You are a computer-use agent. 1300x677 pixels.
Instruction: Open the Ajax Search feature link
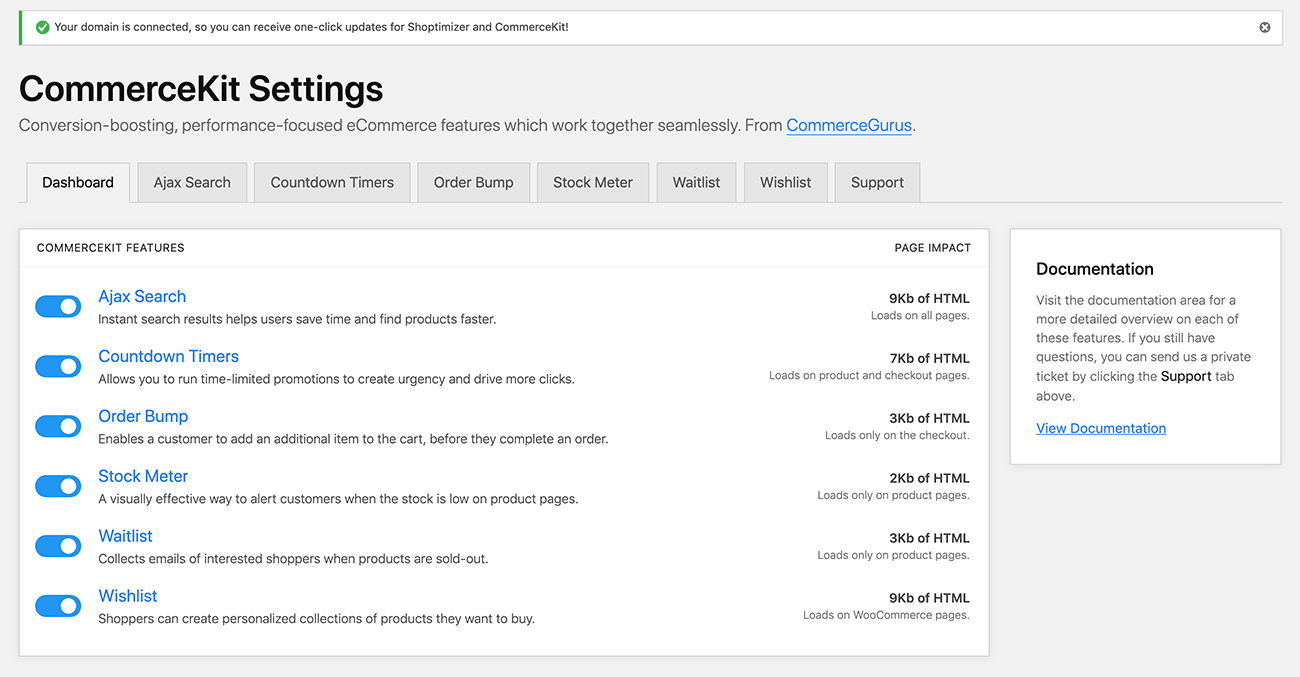click(142, 296)
